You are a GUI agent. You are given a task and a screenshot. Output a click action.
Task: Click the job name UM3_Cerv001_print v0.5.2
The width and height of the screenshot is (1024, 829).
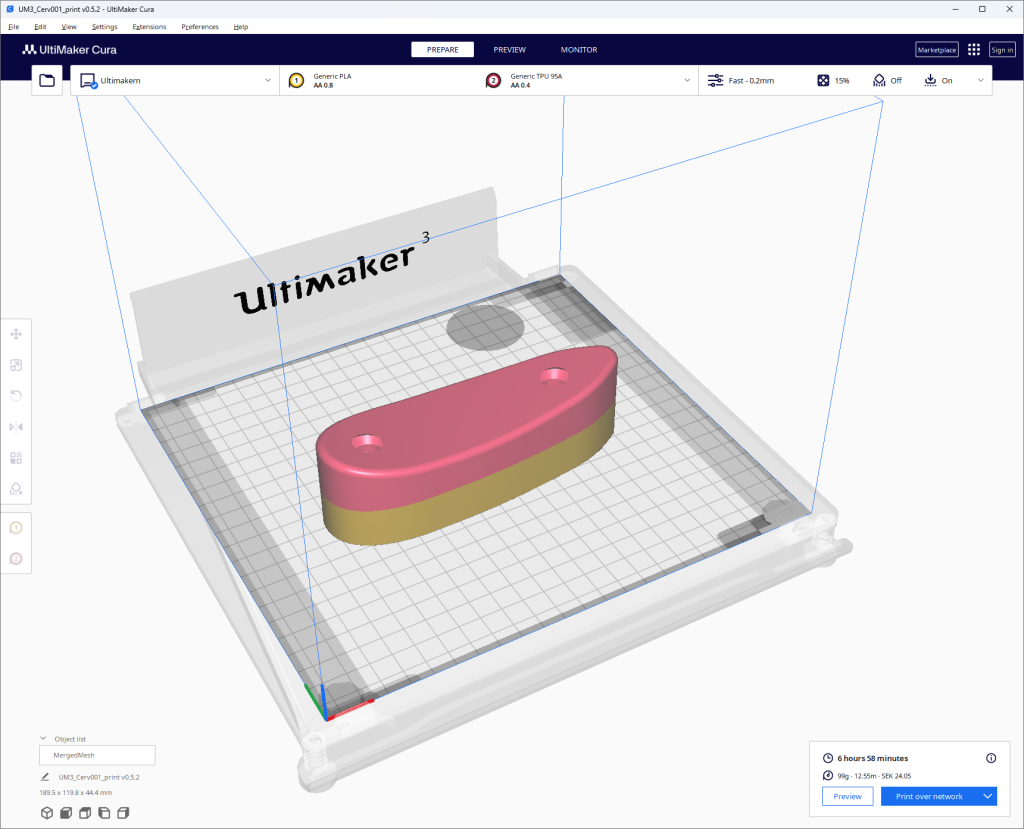click(x=99, y=777)
